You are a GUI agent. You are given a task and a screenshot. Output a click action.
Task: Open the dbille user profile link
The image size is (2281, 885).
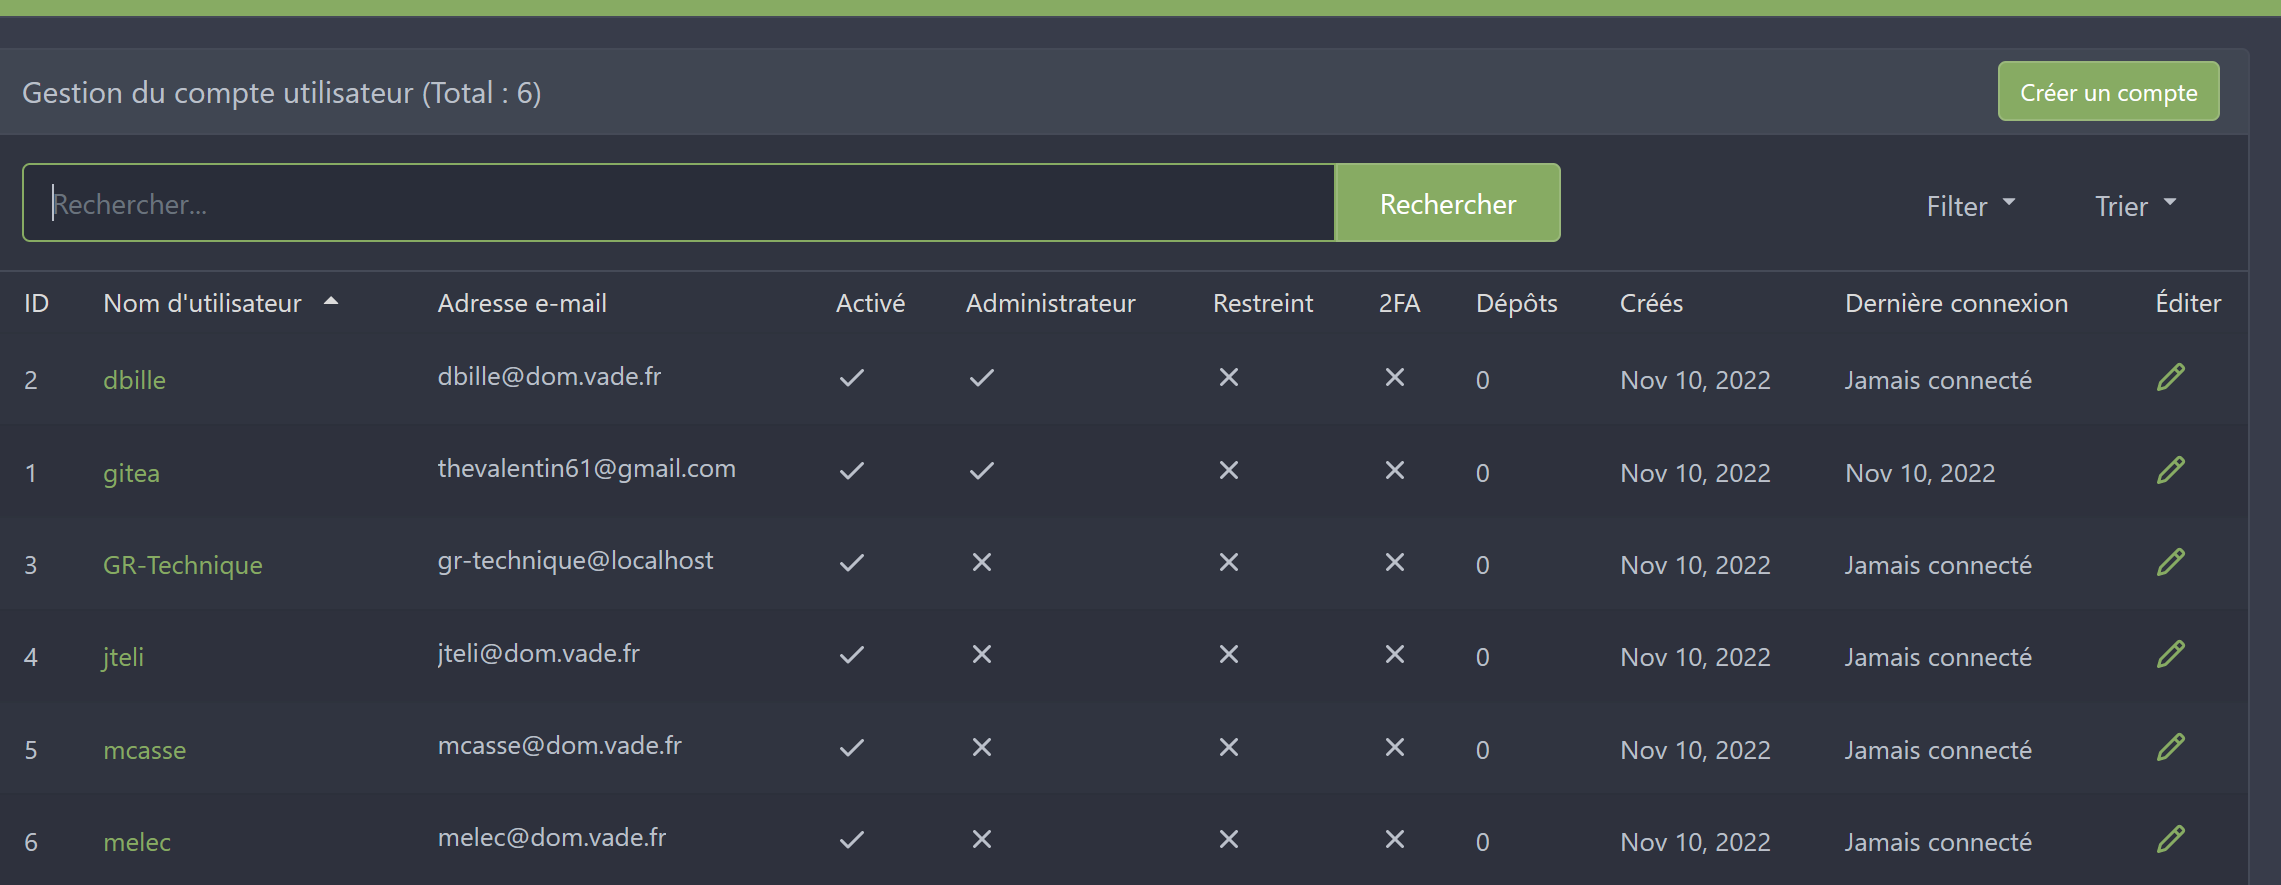[x=134, y=380]
